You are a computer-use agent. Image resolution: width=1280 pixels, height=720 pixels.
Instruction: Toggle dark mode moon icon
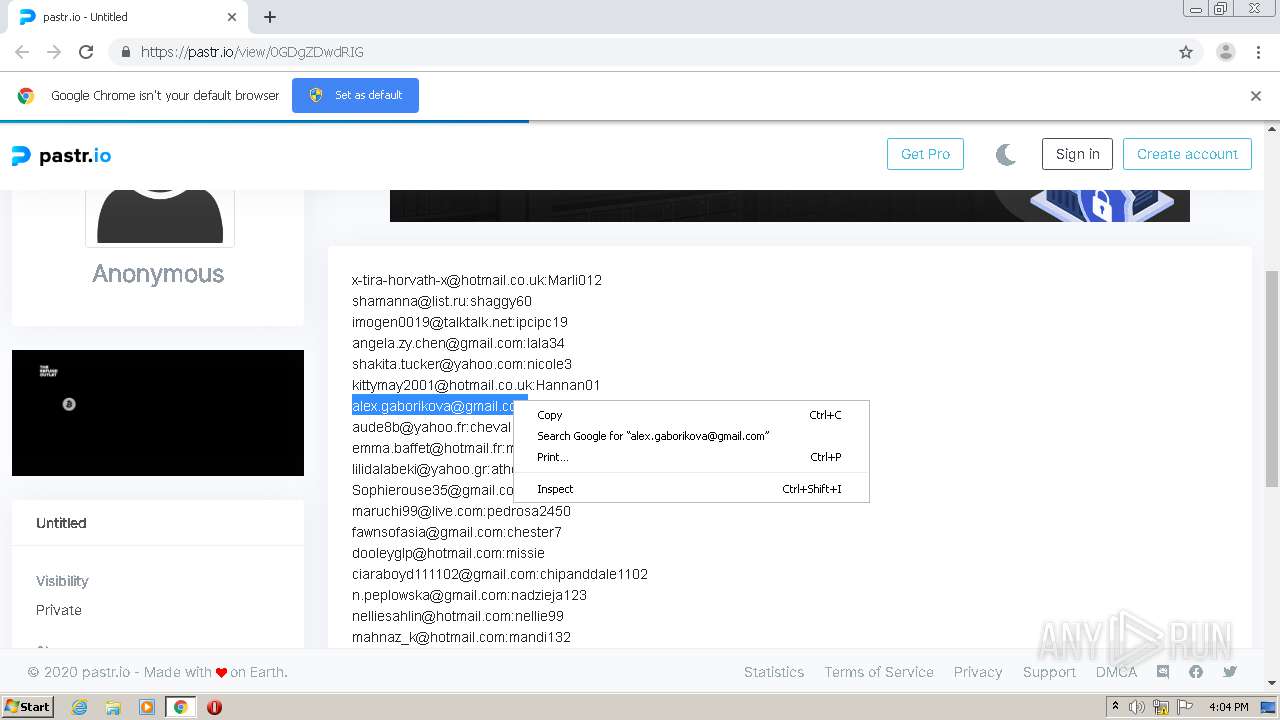click(x=1006, y=154)
